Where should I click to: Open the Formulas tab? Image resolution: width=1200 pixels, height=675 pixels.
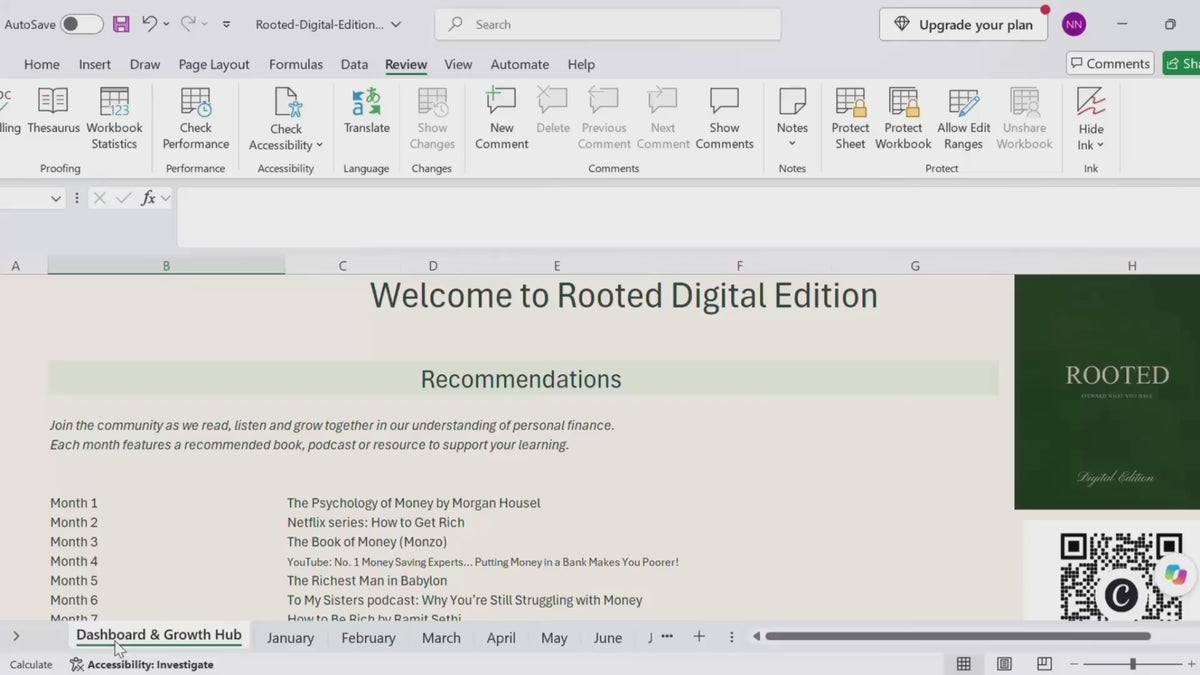pyautogui.click(x=296, y=64)
